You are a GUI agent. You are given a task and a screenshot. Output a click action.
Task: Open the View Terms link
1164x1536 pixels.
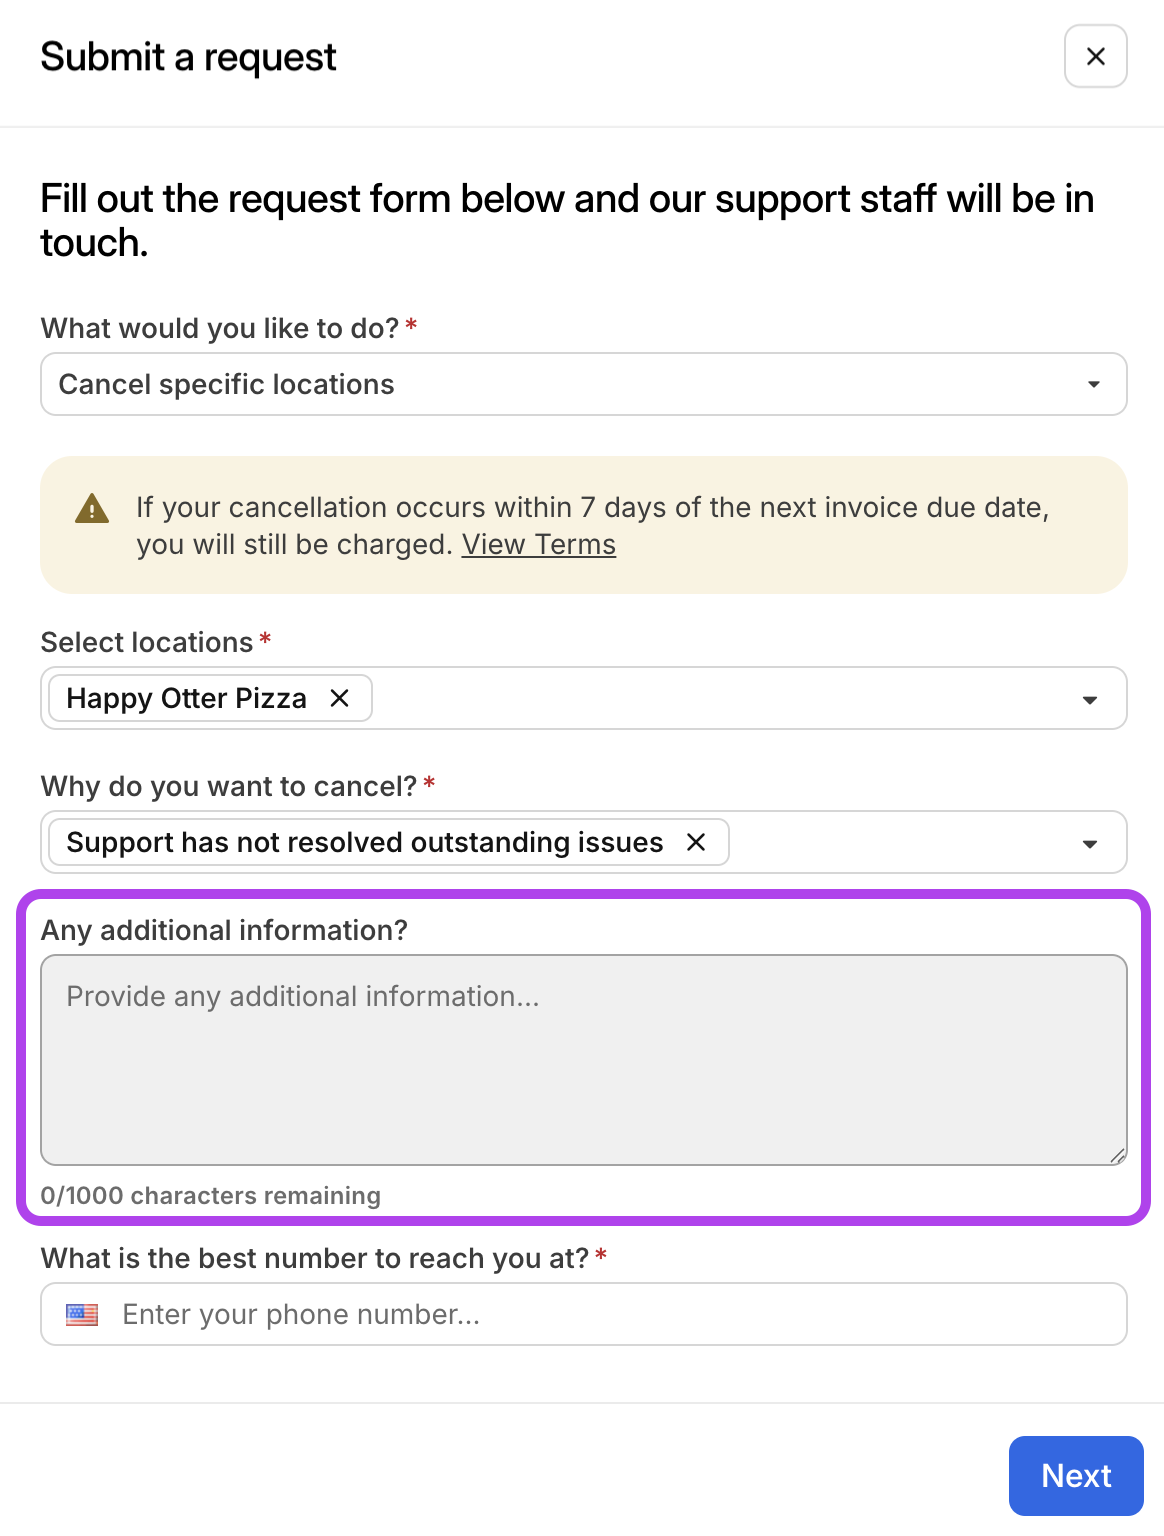click(x=538, y=544)
